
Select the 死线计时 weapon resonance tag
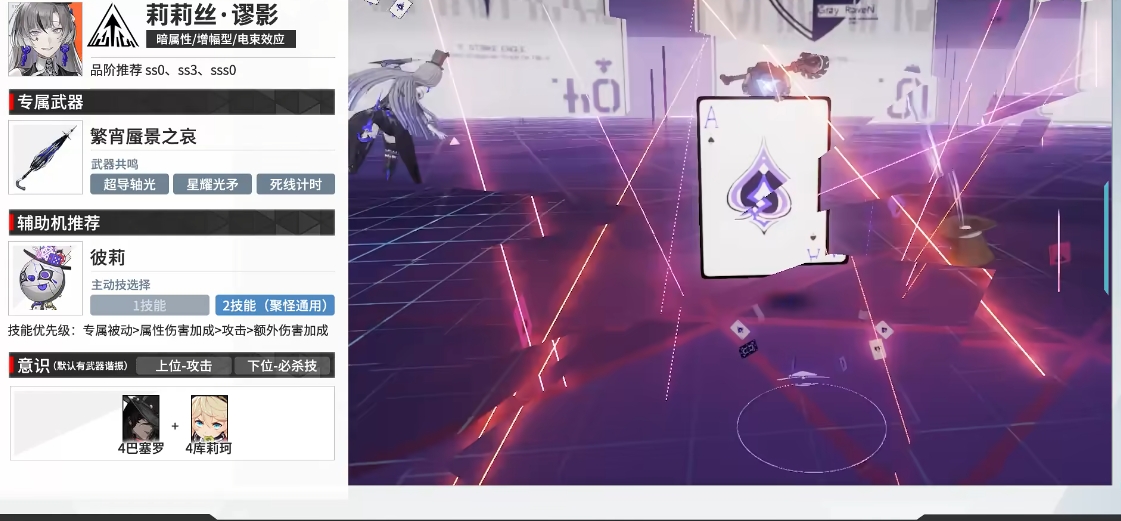(x=295, y=184)
